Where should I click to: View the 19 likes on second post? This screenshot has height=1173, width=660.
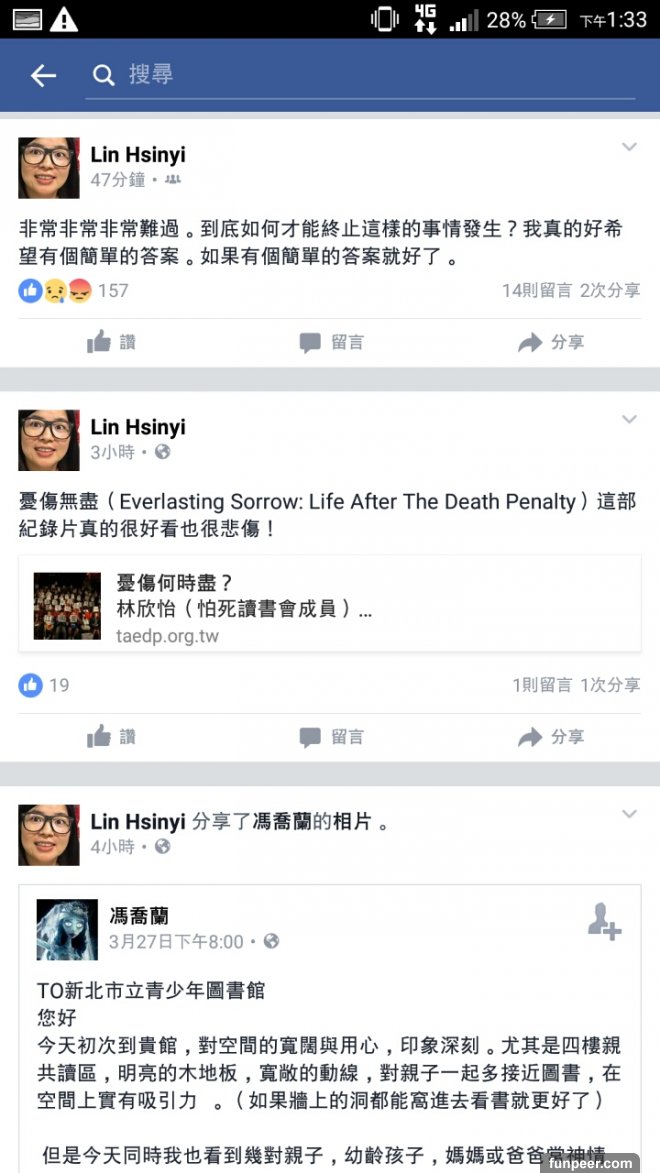coord(44,684)
